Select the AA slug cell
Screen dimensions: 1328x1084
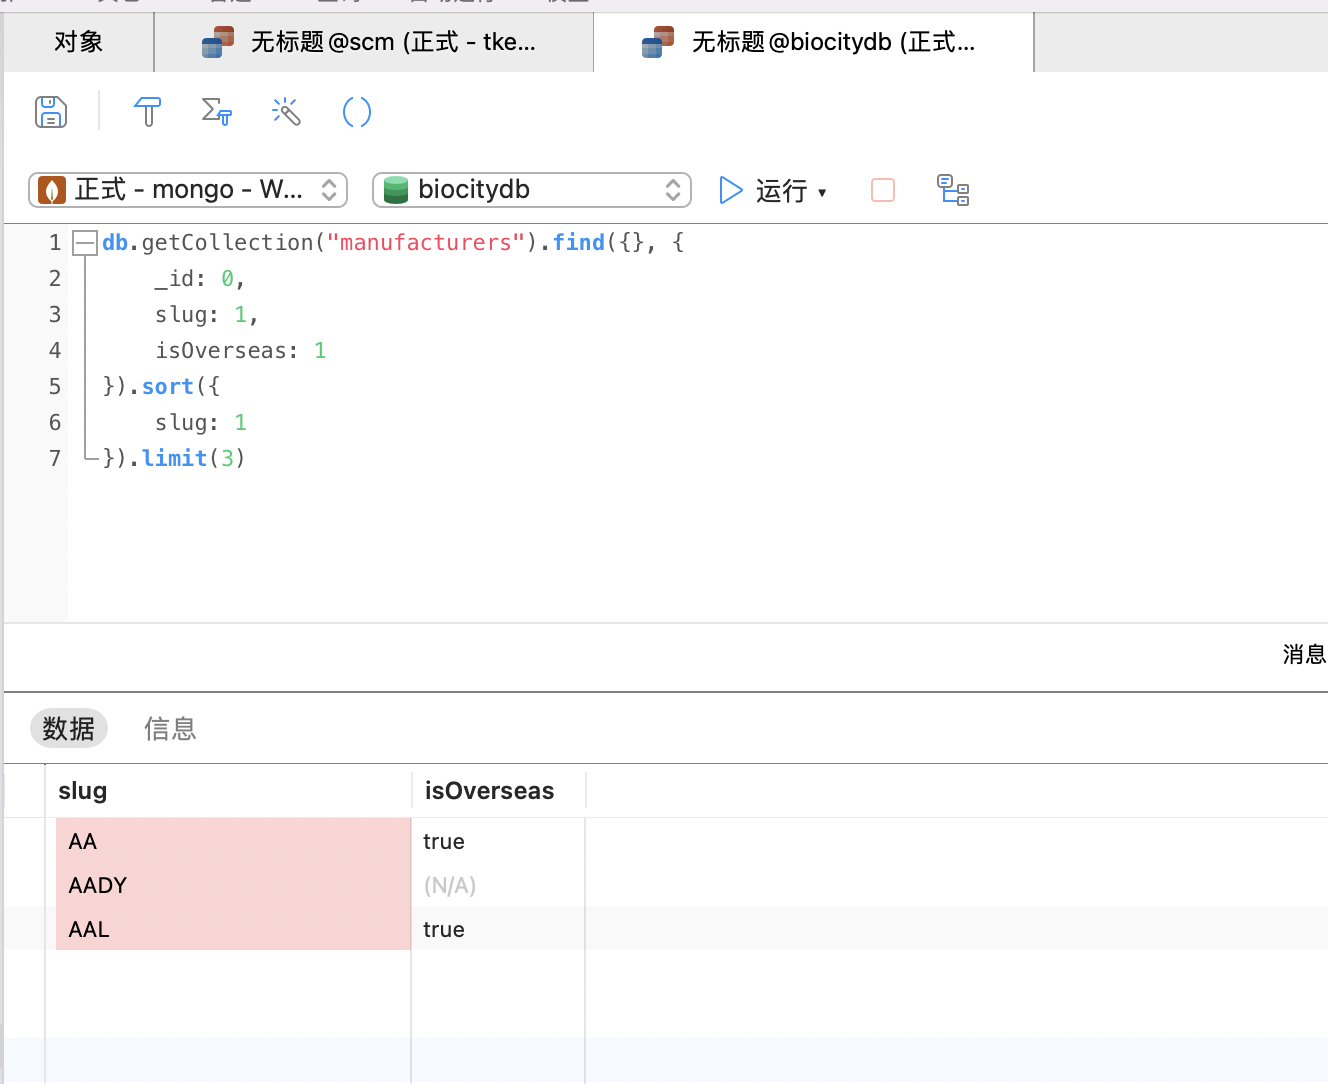(233, 841)
